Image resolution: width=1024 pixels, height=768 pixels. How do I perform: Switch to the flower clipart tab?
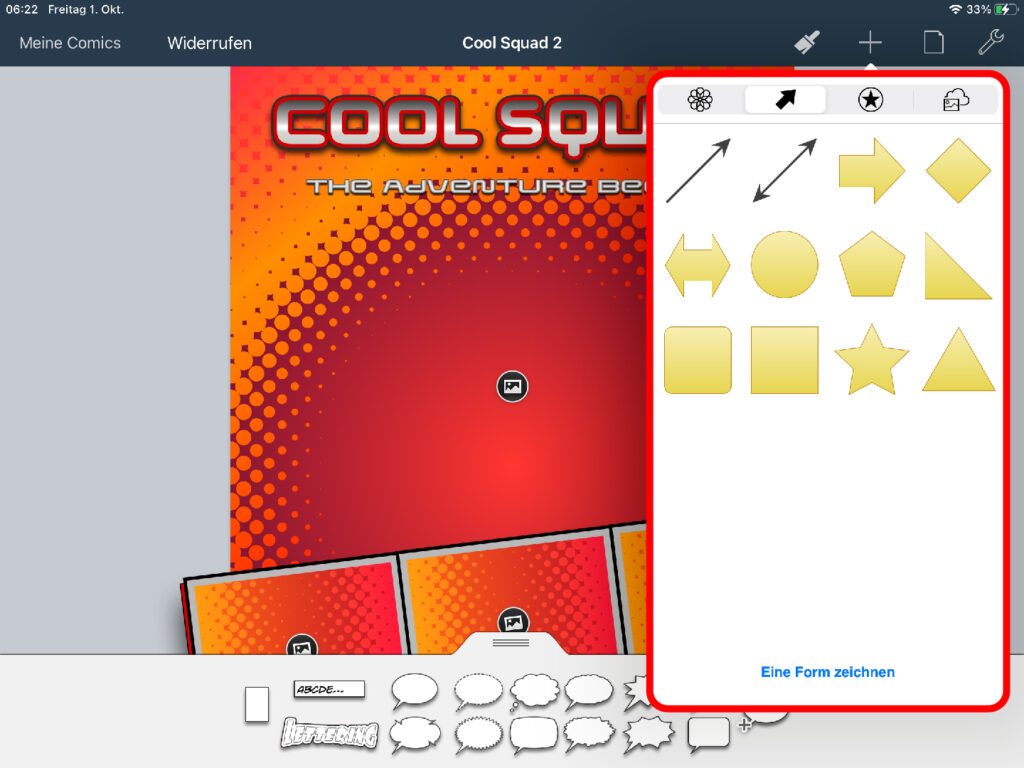(x=700, y=99)
